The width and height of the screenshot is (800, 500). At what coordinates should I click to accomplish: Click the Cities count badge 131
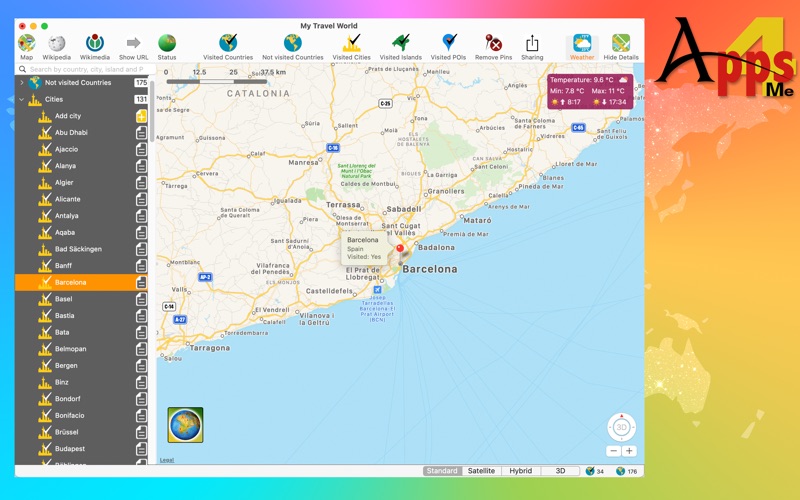click(141, 99)
